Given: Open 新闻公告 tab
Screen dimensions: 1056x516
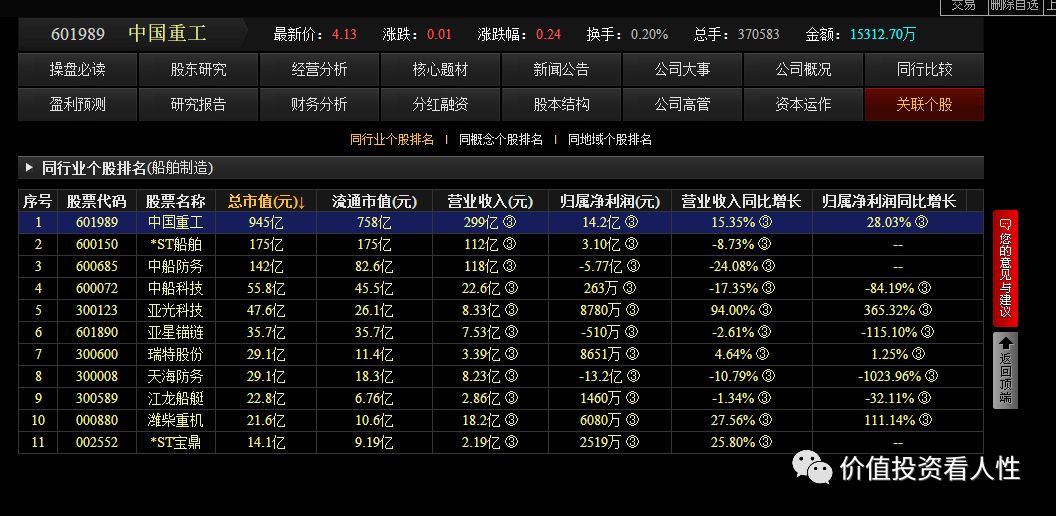Looking at the screenshot, I should pyautogui.click(x=561, y=69).
